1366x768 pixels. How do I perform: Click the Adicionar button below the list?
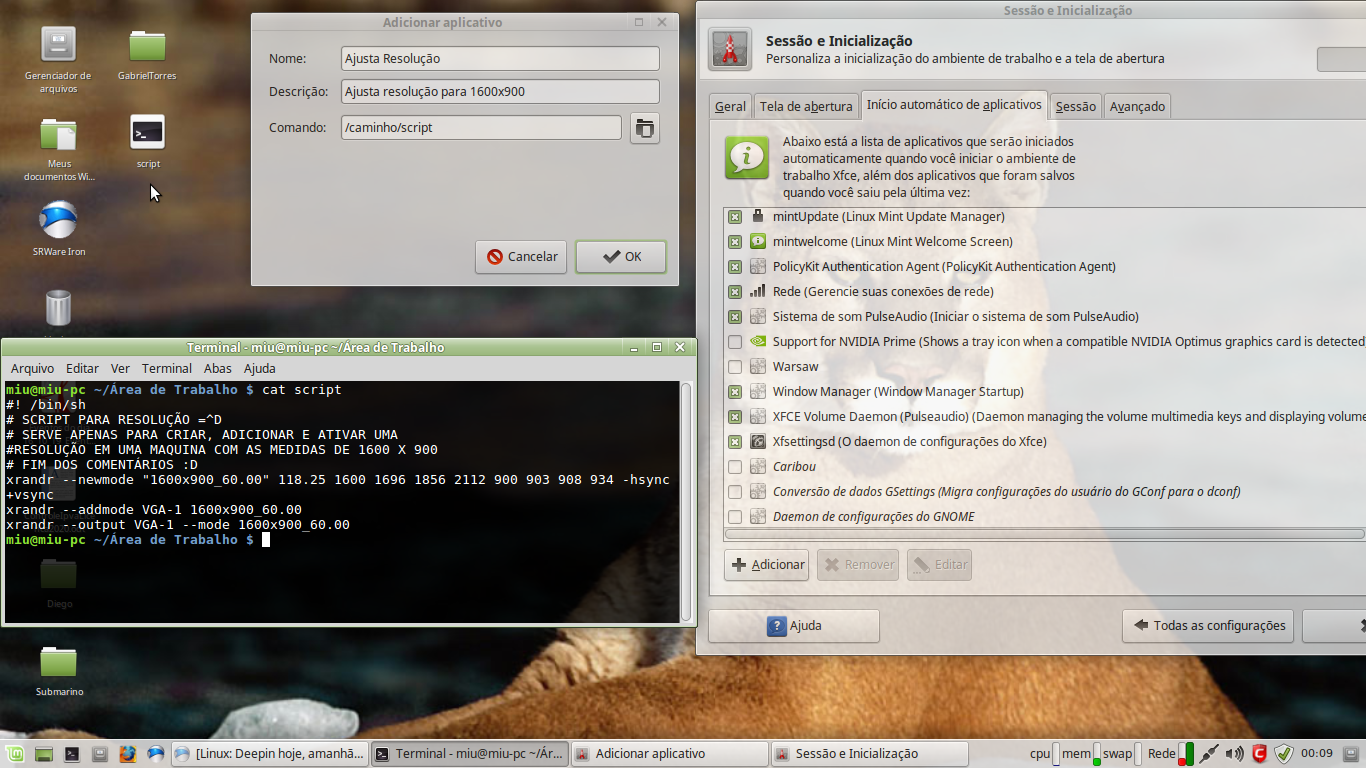(768, 565)
